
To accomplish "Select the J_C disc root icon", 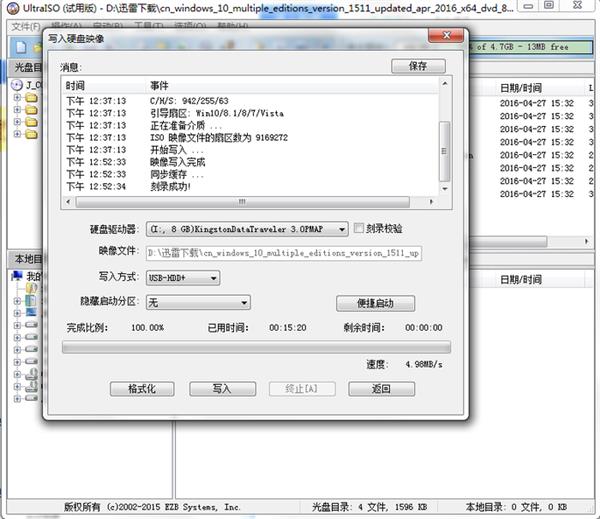I will [x=17, y=85].
